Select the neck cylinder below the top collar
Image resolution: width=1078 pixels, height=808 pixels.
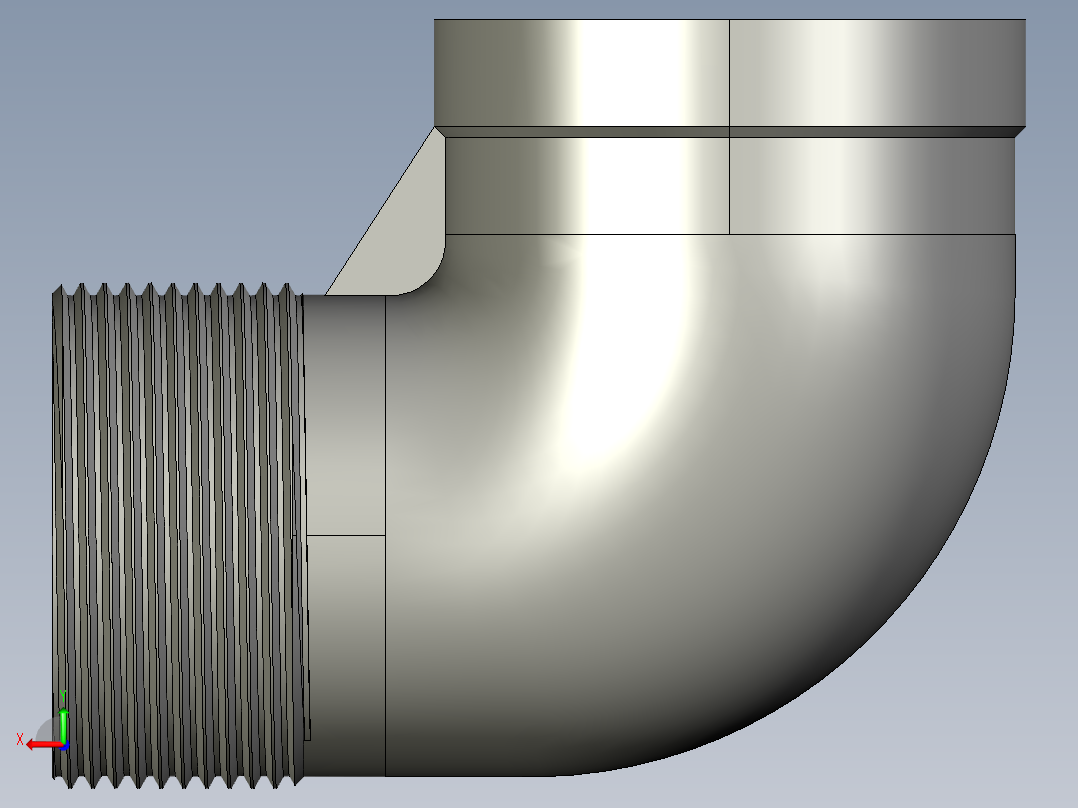tap(730, 186)
